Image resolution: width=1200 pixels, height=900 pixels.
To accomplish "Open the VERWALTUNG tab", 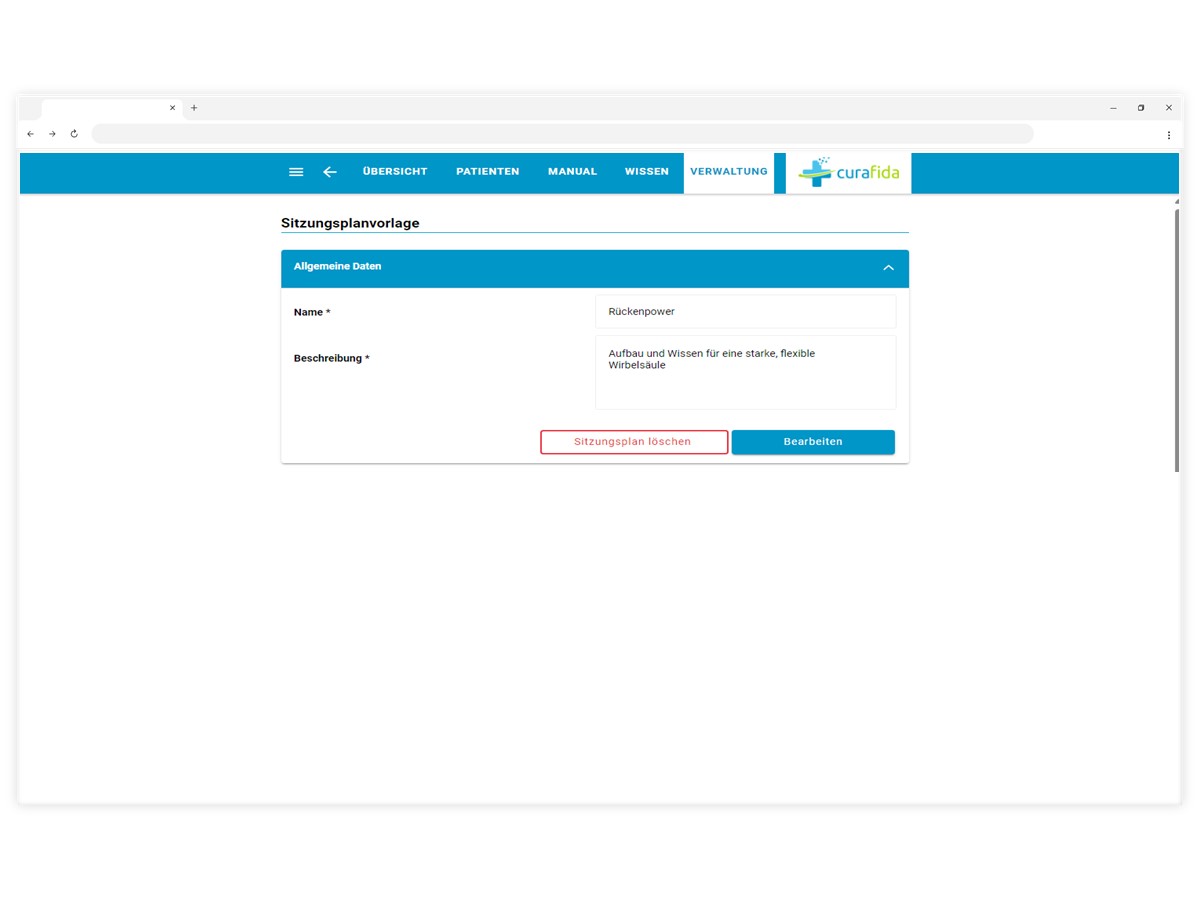I will [x=729, y=172].
